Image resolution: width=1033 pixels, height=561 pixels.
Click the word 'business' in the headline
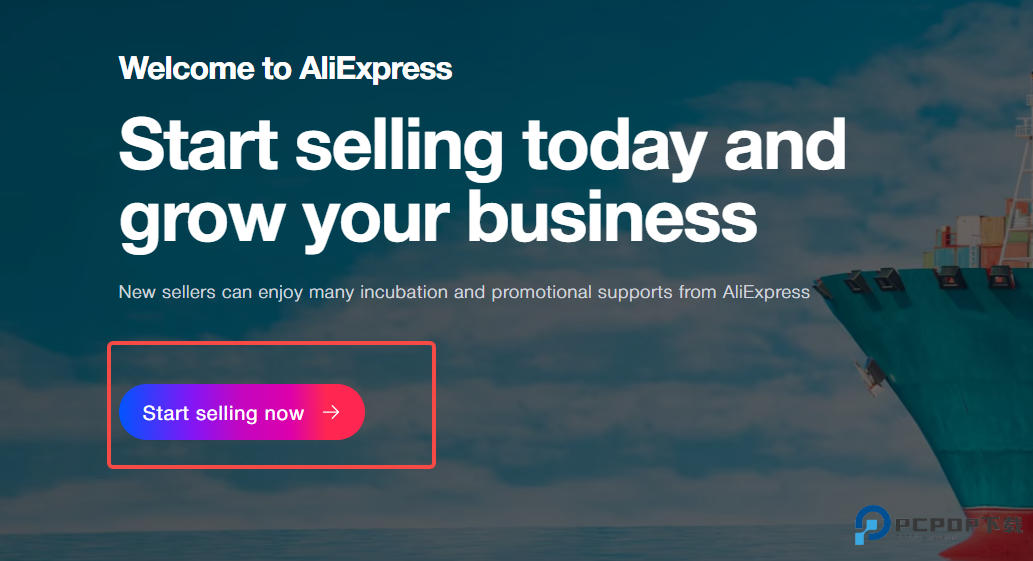(x=613, y=215)
